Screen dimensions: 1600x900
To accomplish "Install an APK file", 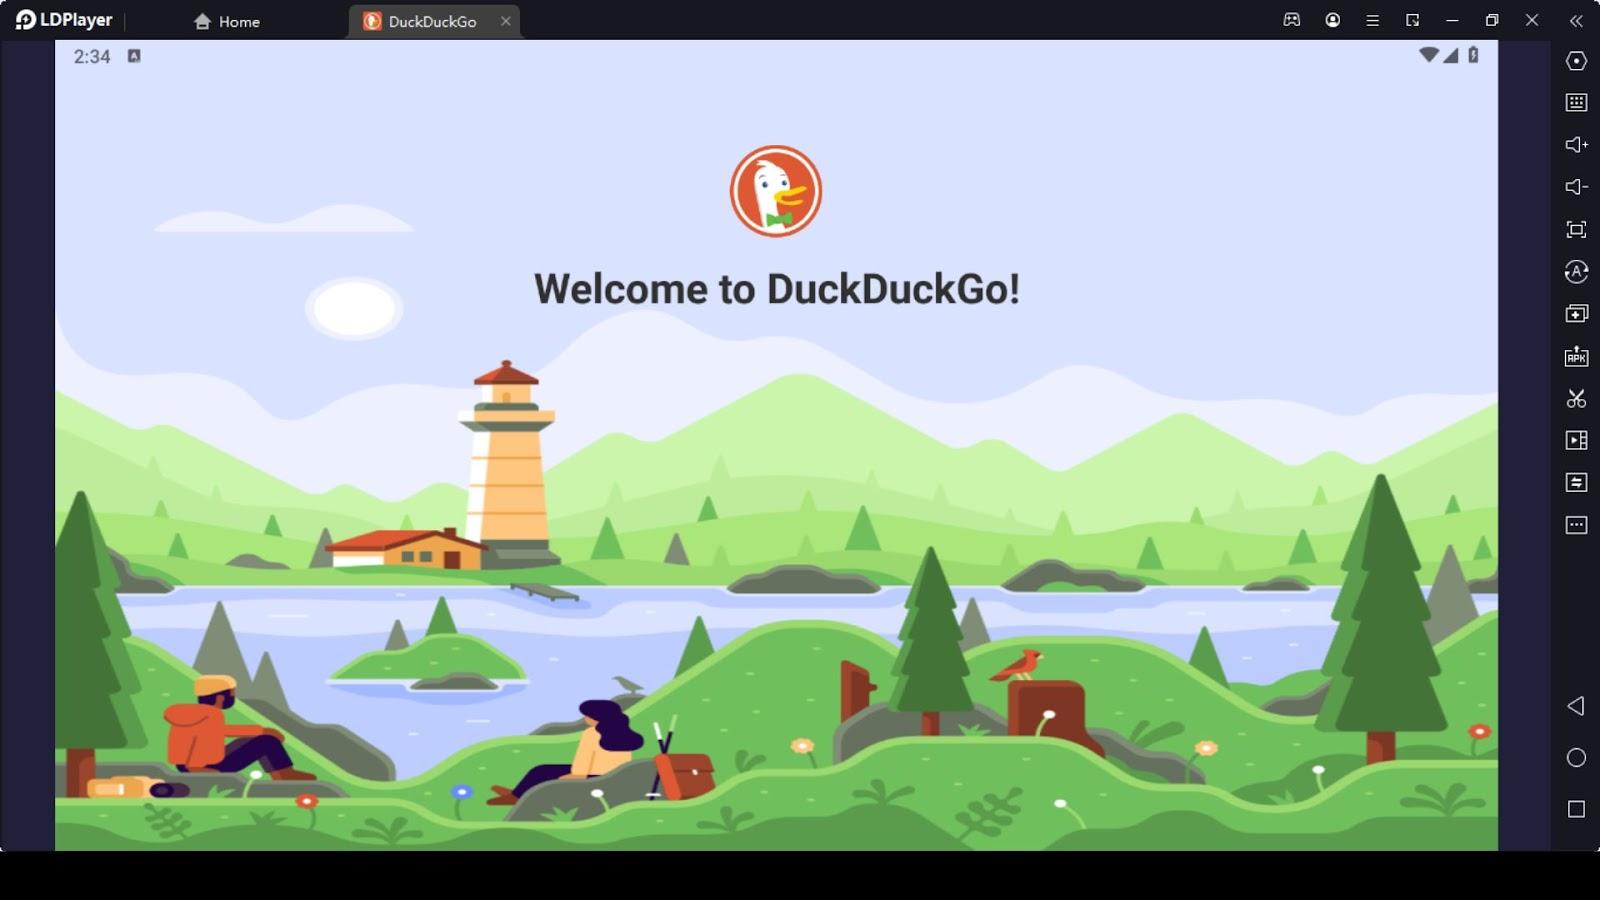I will [x=1576, y=356].
